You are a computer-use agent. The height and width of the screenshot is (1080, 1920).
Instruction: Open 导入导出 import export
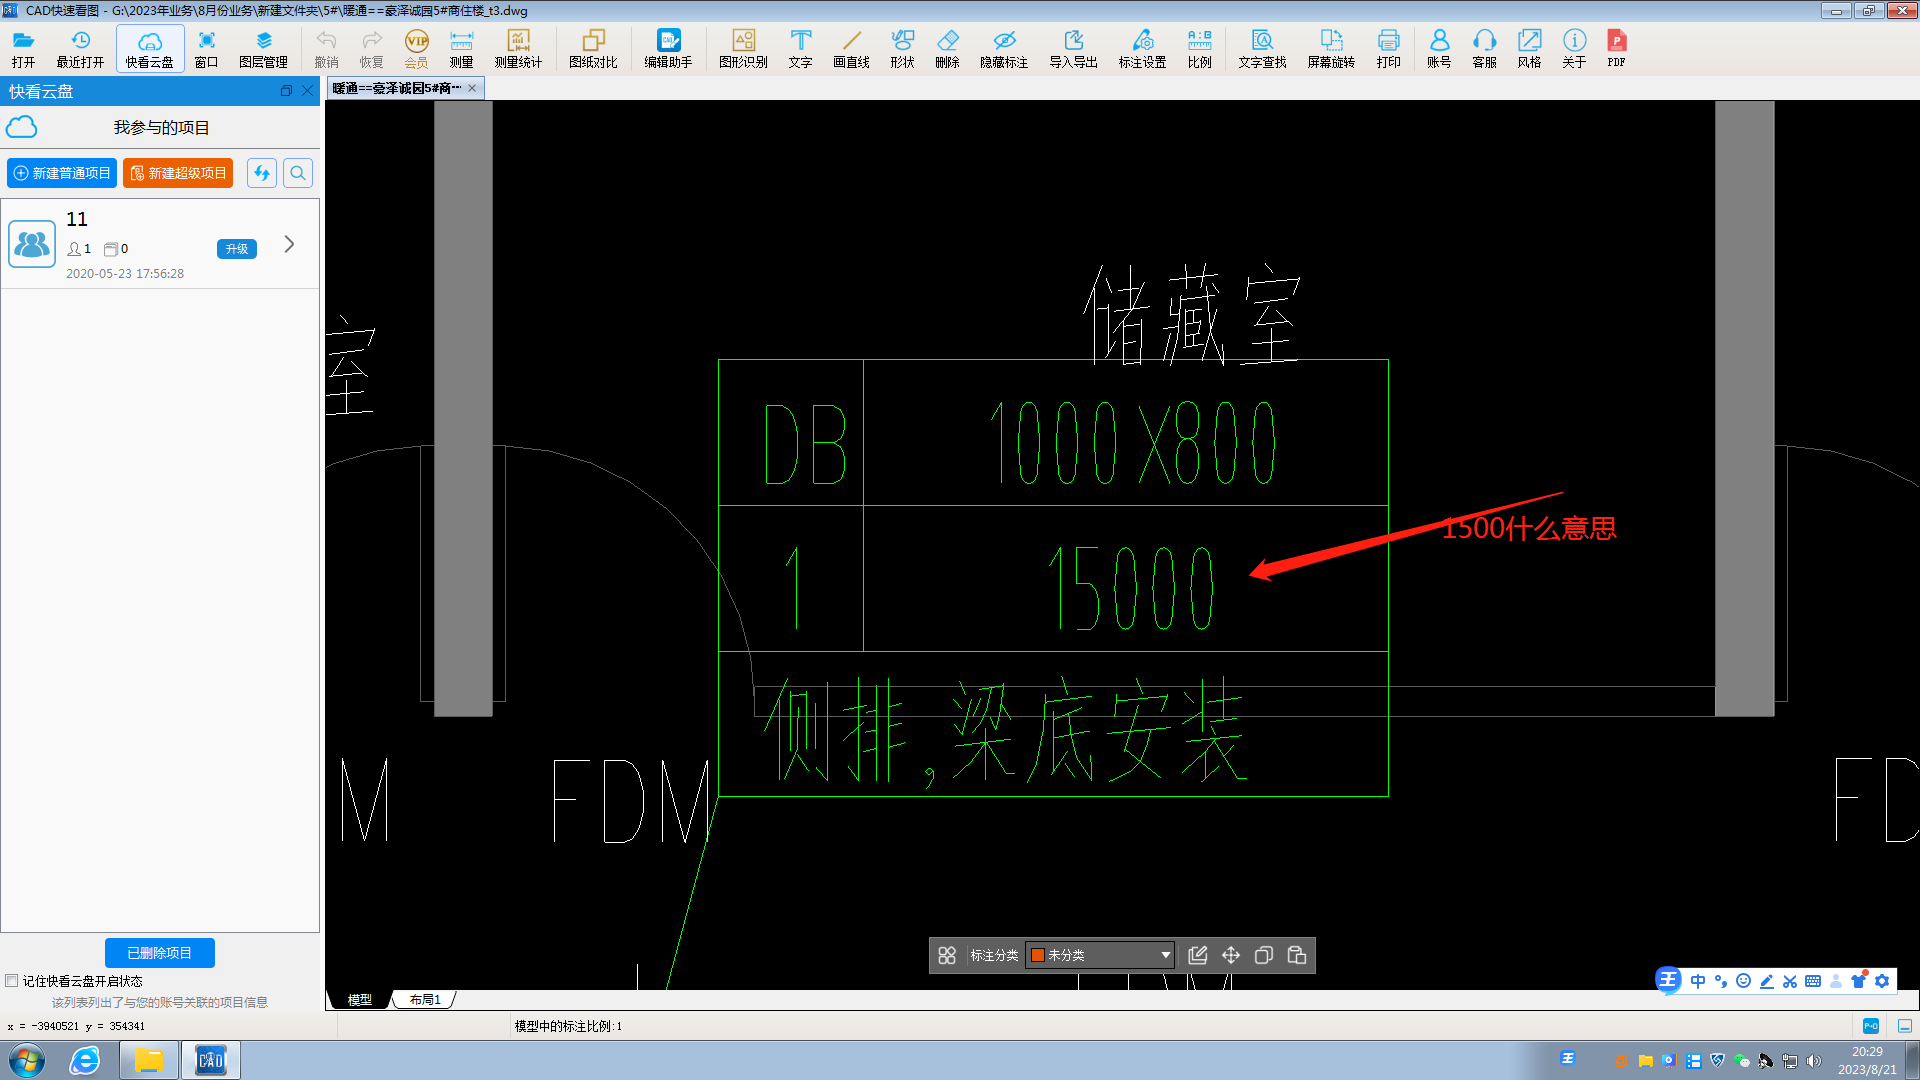pos(1073,48)
